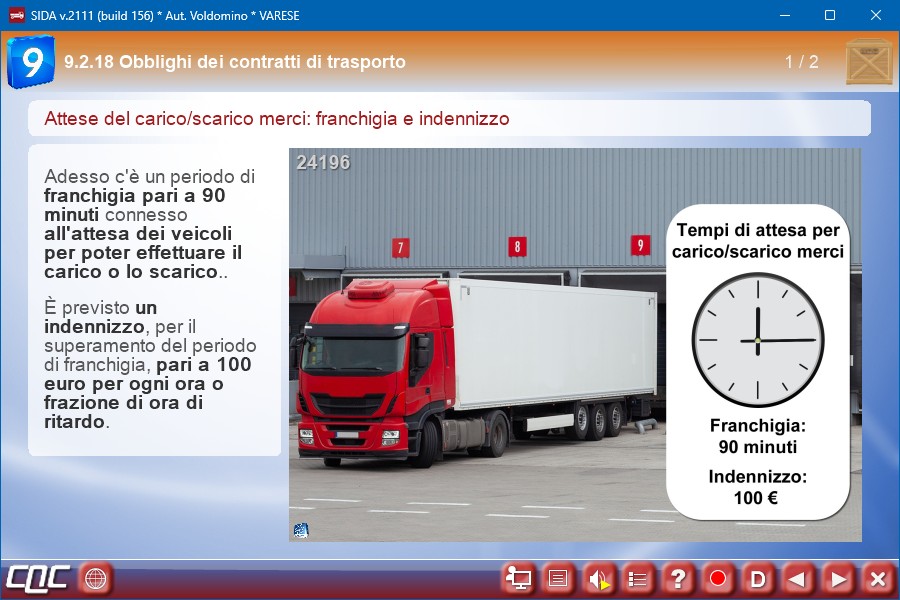Click the small blue icon on truck photo
The width and height of the screenshot is (900, 600).
point(301,530)
